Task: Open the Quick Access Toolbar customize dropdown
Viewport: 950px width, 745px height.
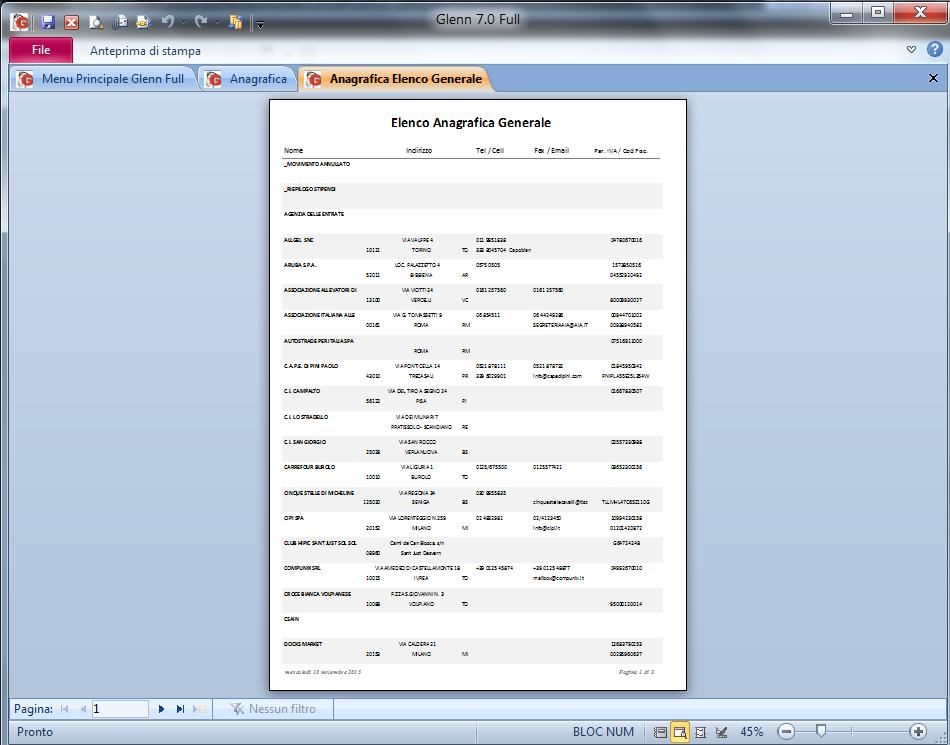Action: point(261,24)
